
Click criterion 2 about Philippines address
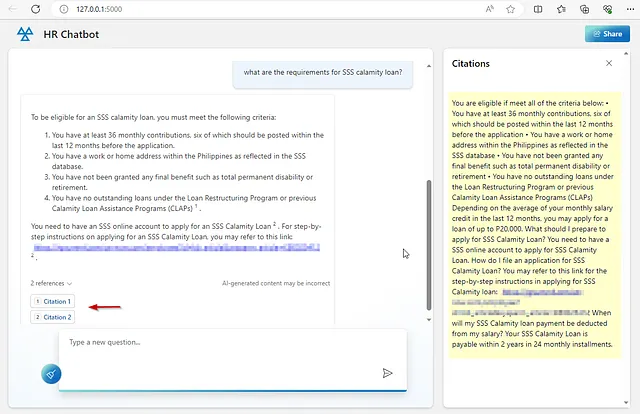click(179, 161)
